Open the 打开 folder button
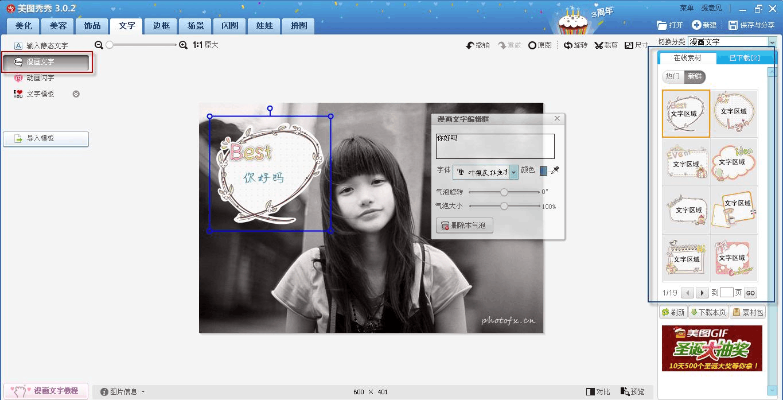The width and height of the screenshot is (783, 400). click(669, 25)
